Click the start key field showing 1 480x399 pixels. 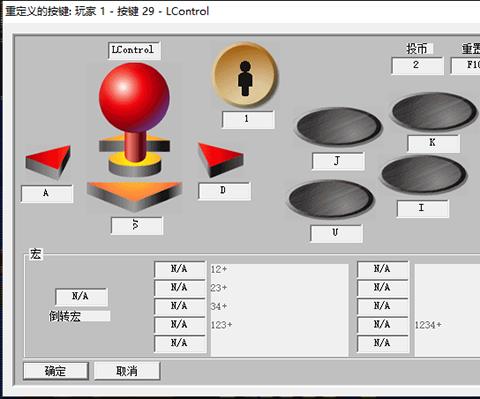pos(248,119)
